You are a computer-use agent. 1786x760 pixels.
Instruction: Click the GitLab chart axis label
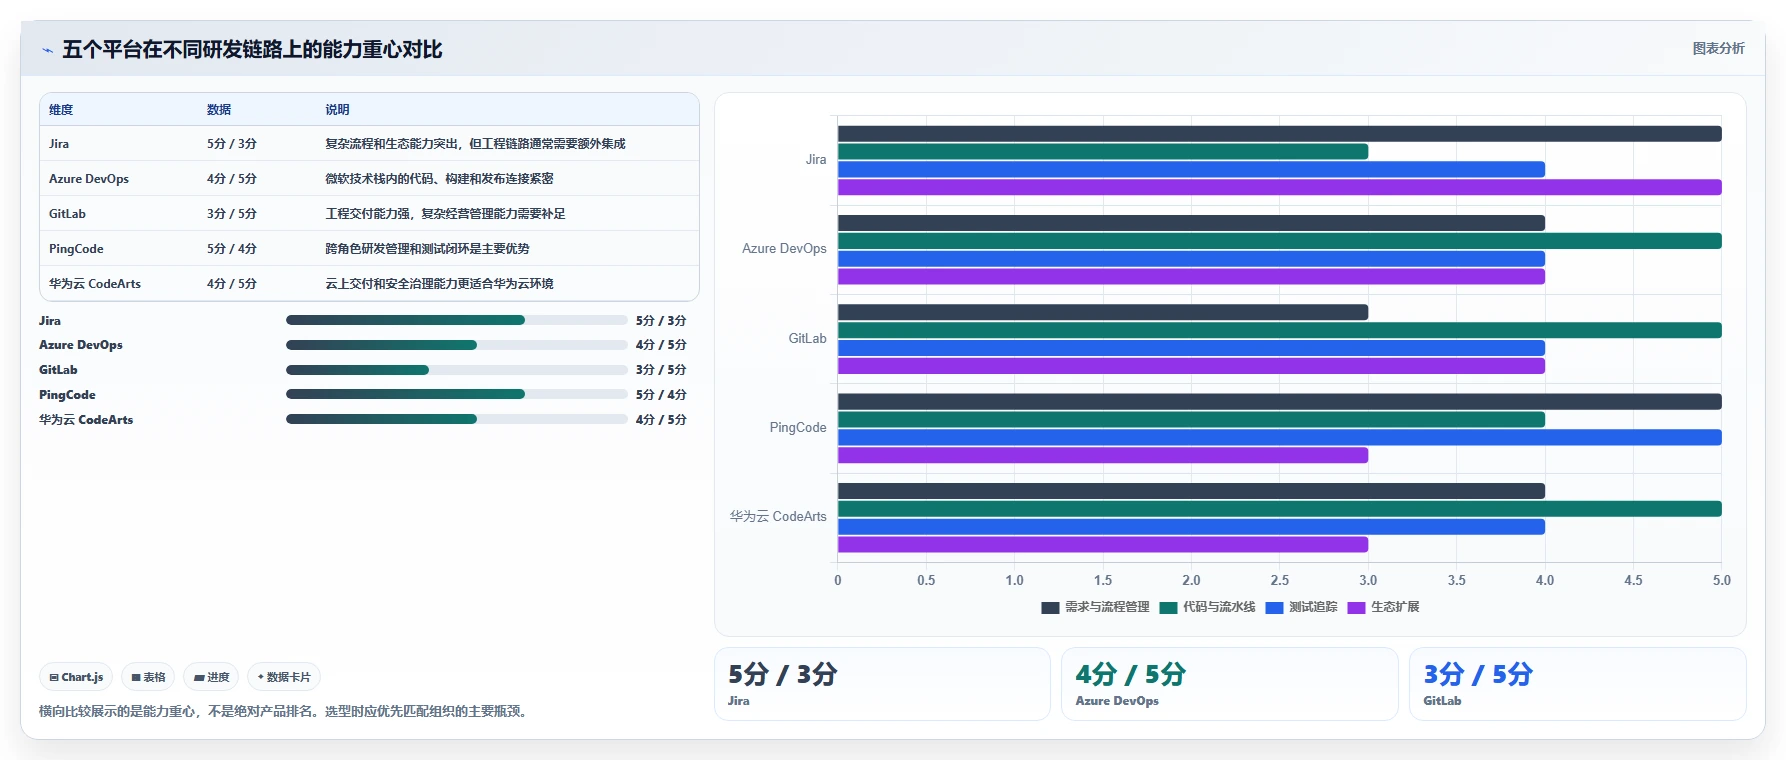pos(807,339)
